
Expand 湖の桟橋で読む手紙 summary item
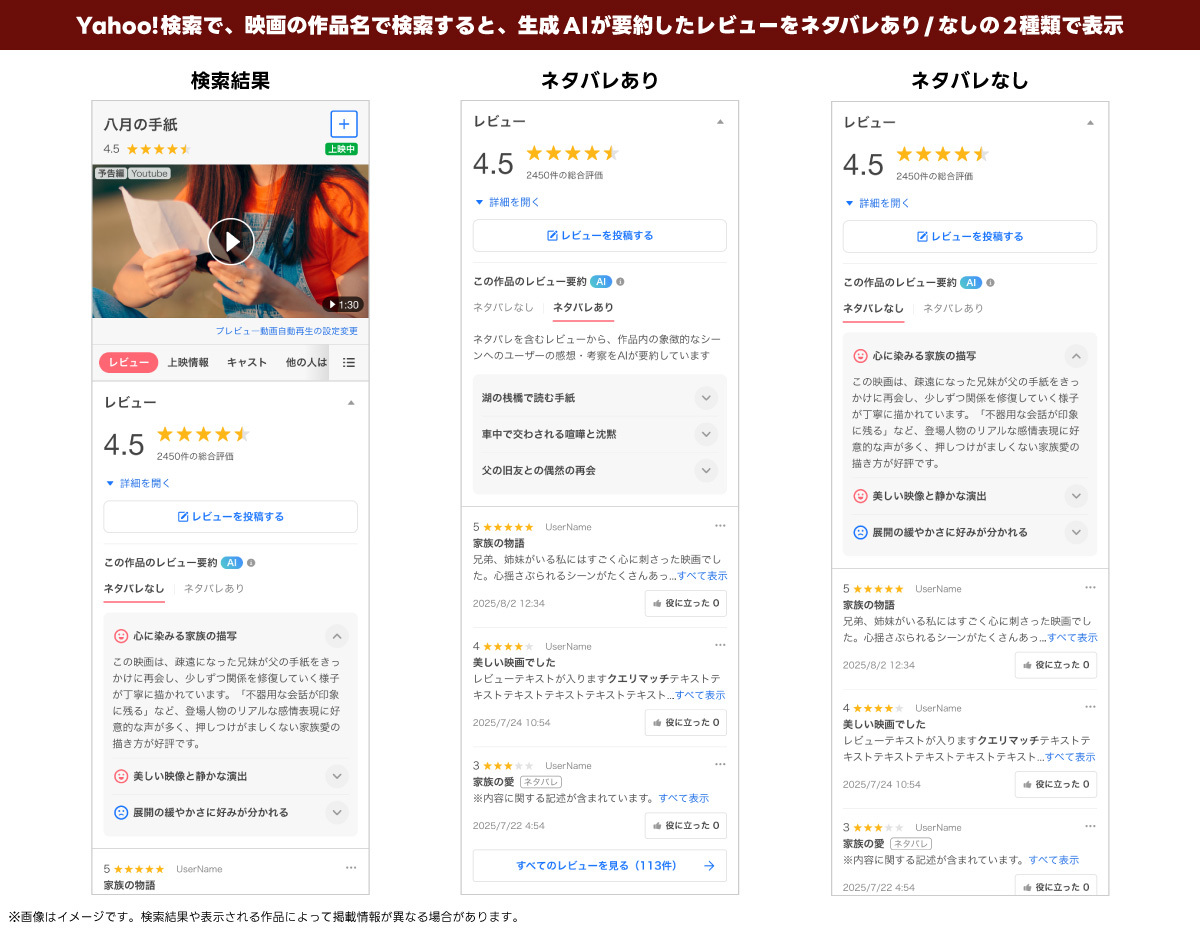tap(706, 398)
